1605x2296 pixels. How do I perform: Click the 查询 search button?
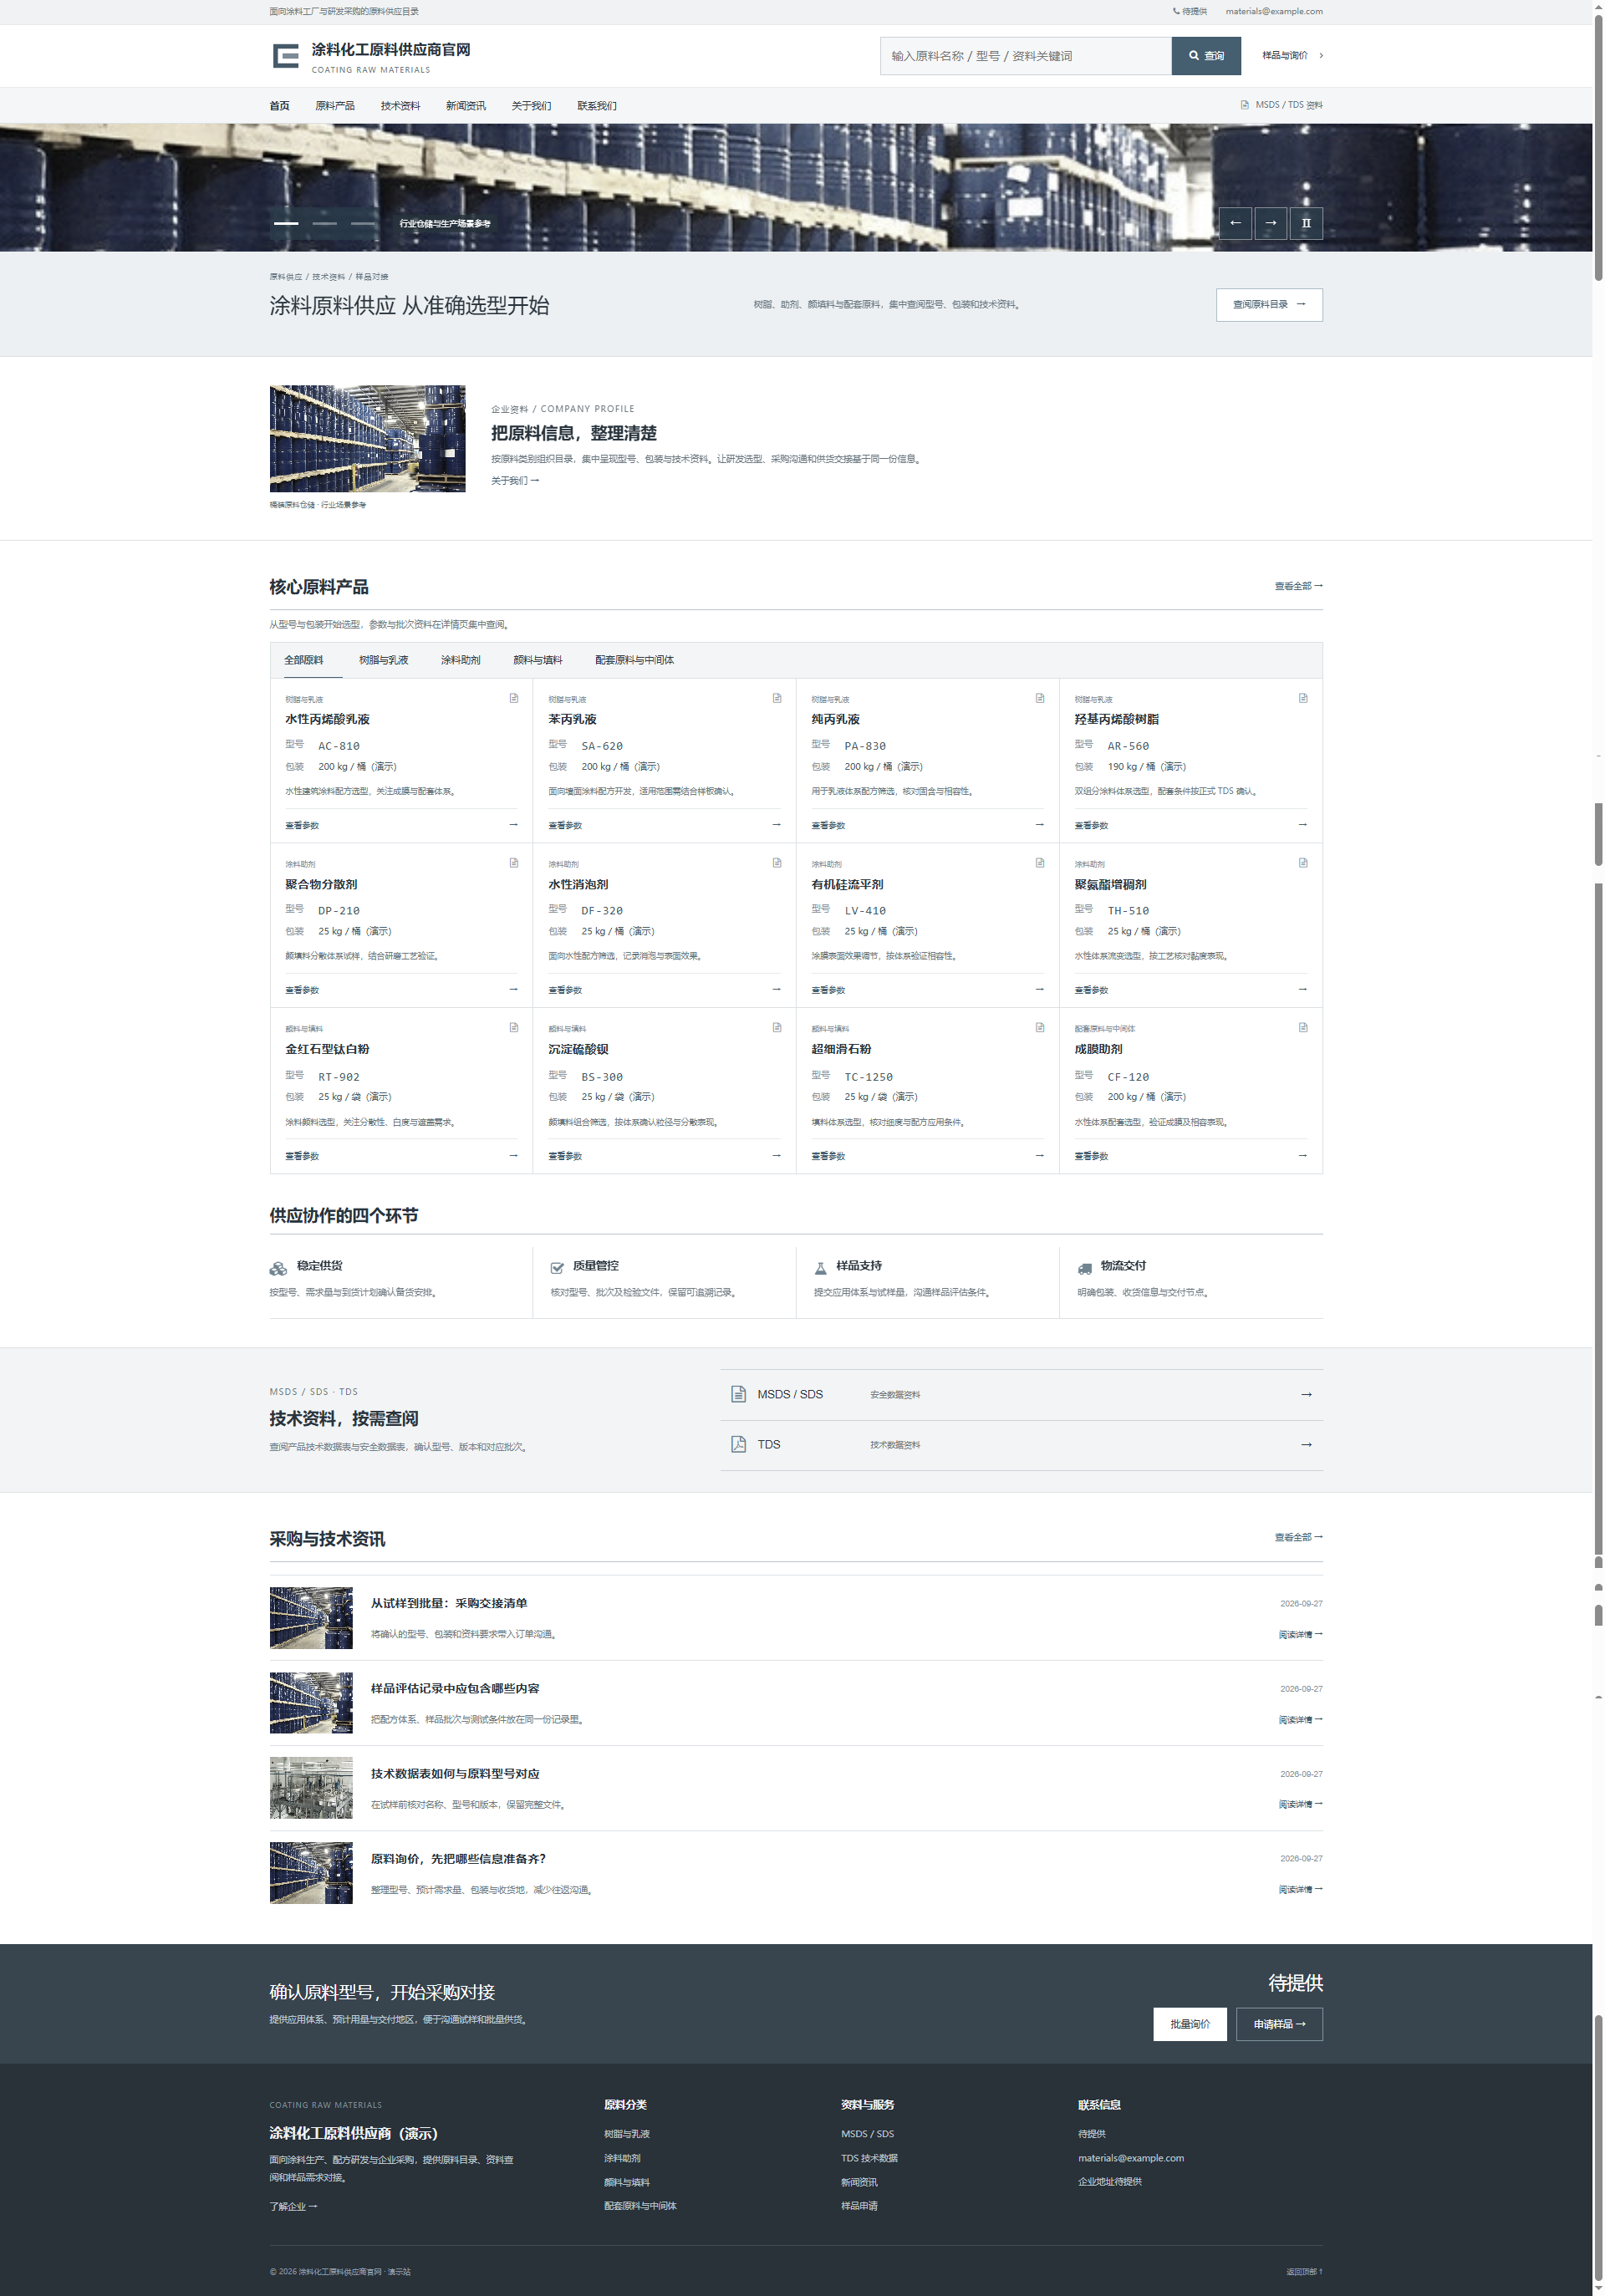(1206, 56)
